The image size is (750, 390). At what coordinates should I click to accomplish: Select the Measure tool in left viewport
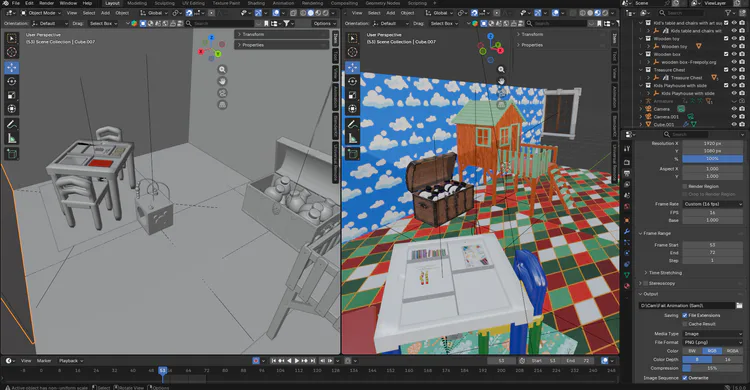tap(12, 138)
